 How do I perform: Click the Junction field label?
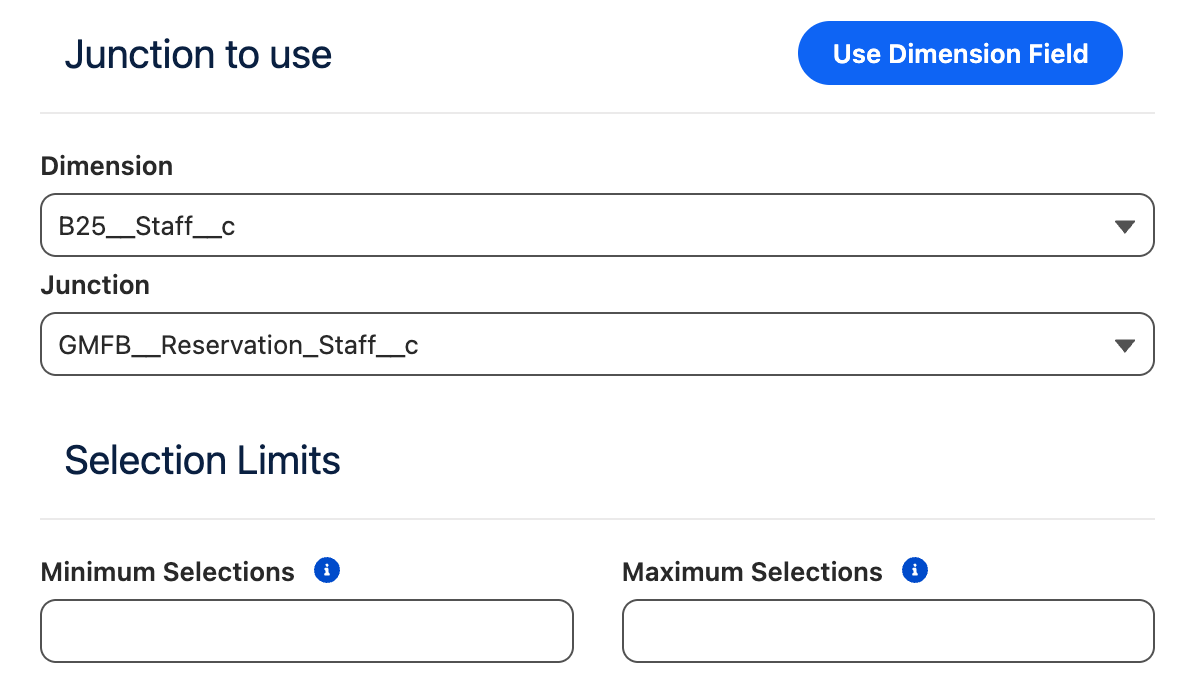coord(95,285)
